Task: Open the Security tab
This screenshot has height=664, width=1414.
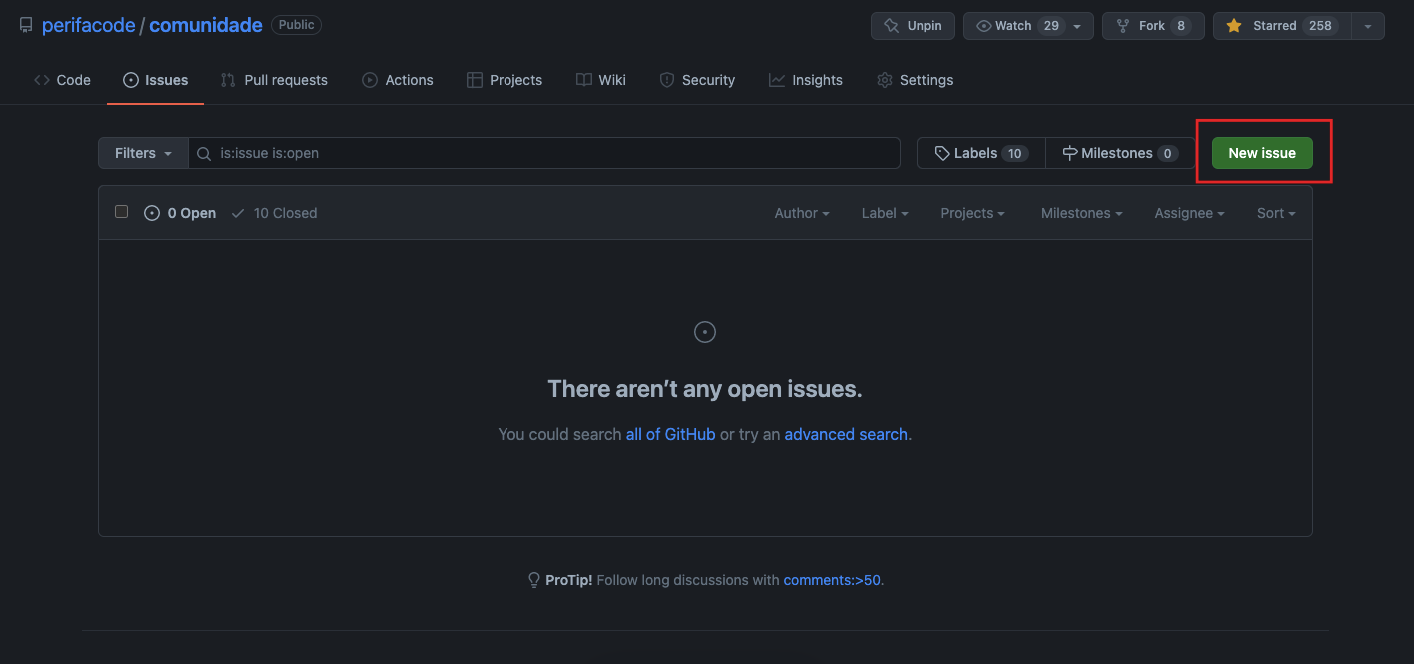Action: click(x=697, y=80)
